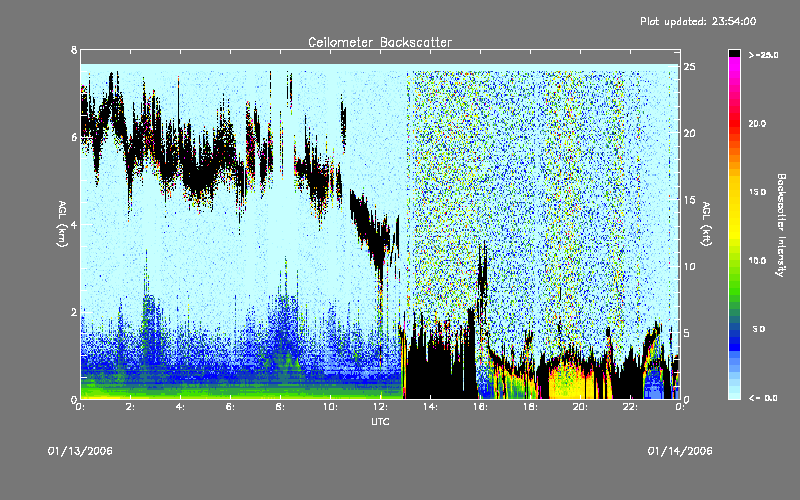The image size is (800, 500).
Task: Click the 8: hour tick on time axis
Action: [x=280, y=407]
